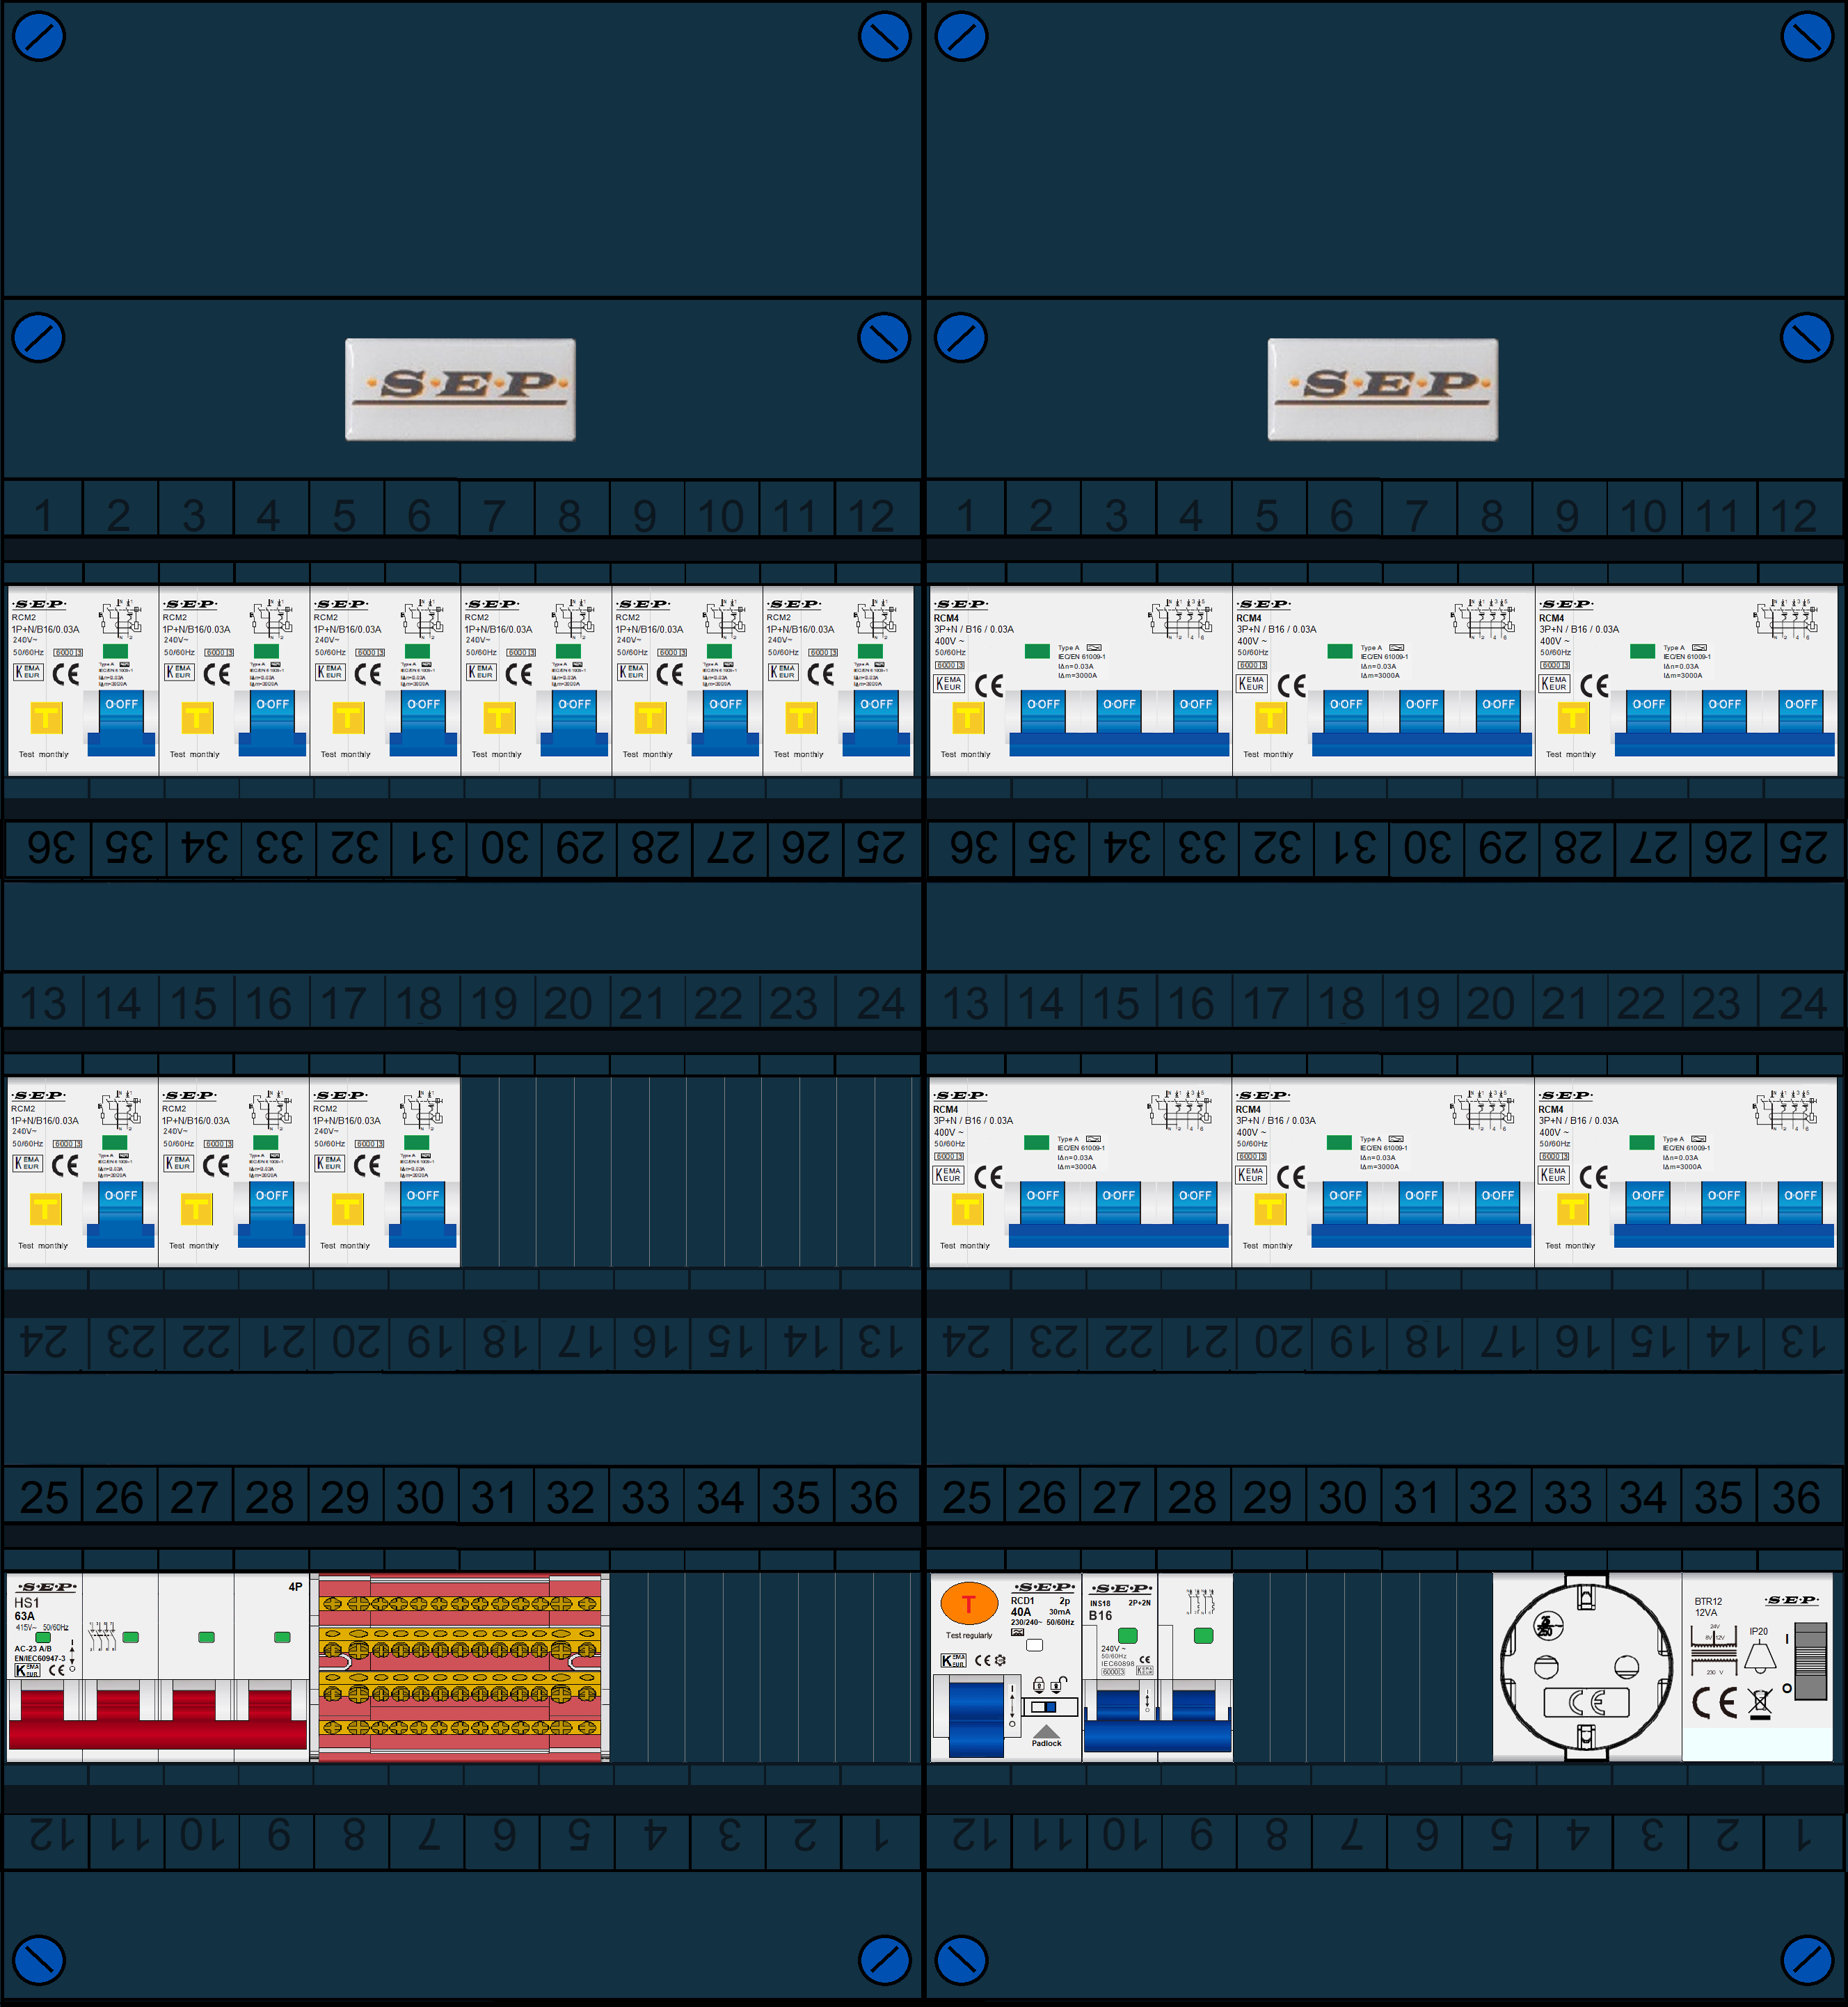Click the 'BTR12 12VA' text on the transformer
1848x2007 pixels.
(1708, 1606)
